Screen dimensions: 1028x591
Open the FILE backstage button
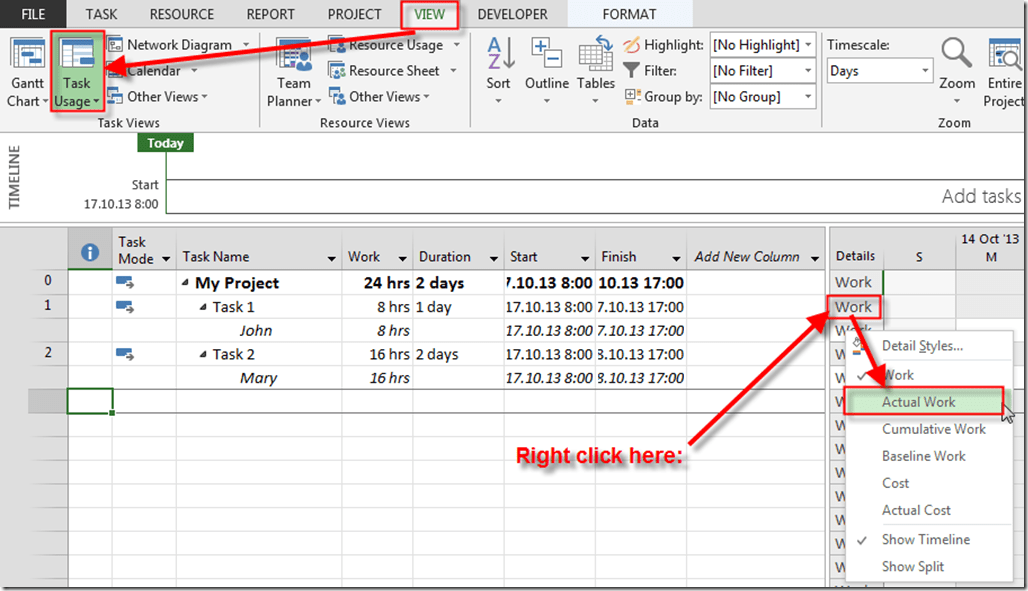tap(33, 14)
